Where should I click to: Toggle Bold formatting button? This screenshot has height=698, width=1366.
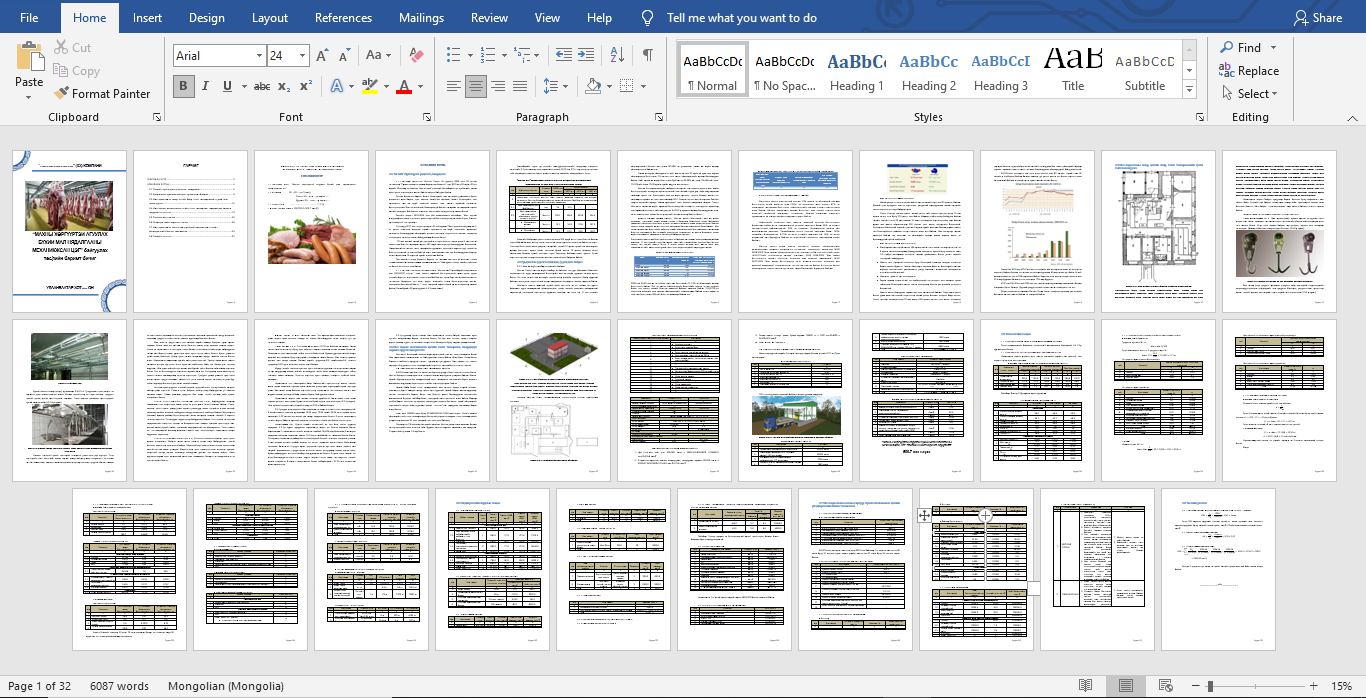(183, 87)
